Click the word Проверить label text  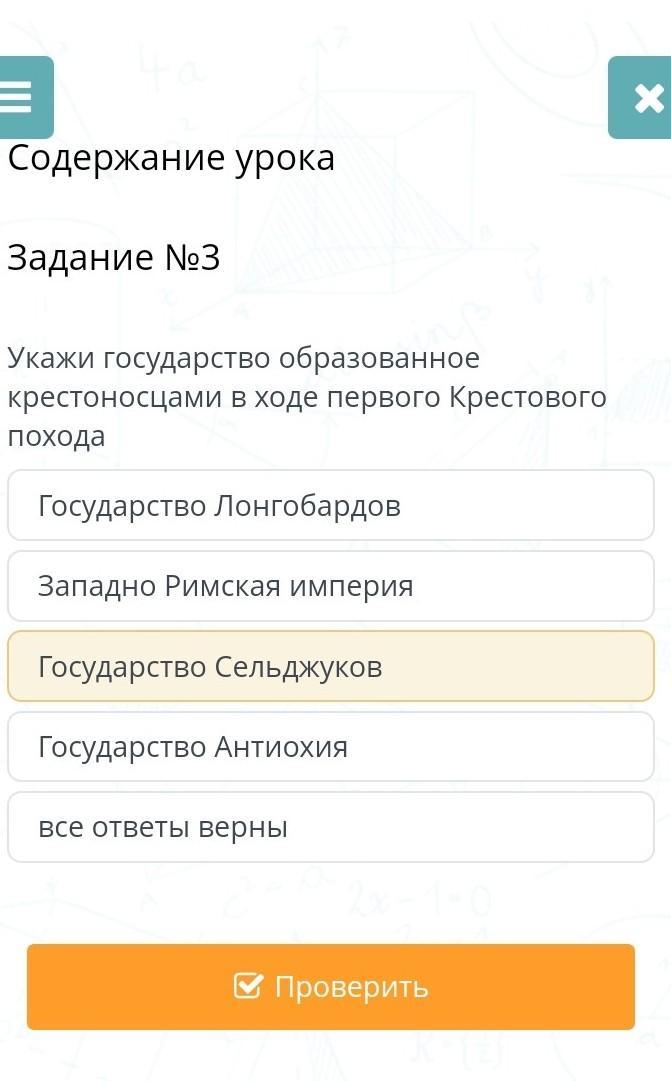click(351, 987)
